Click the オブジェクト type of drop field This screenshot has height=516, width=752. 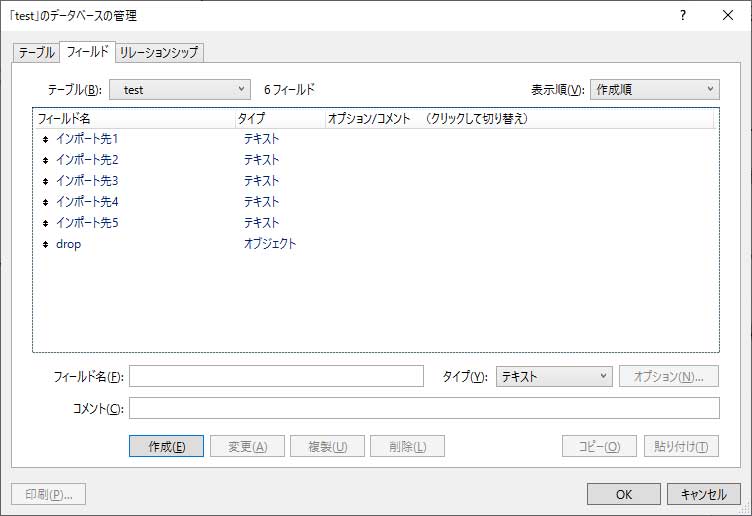(270, 244)
